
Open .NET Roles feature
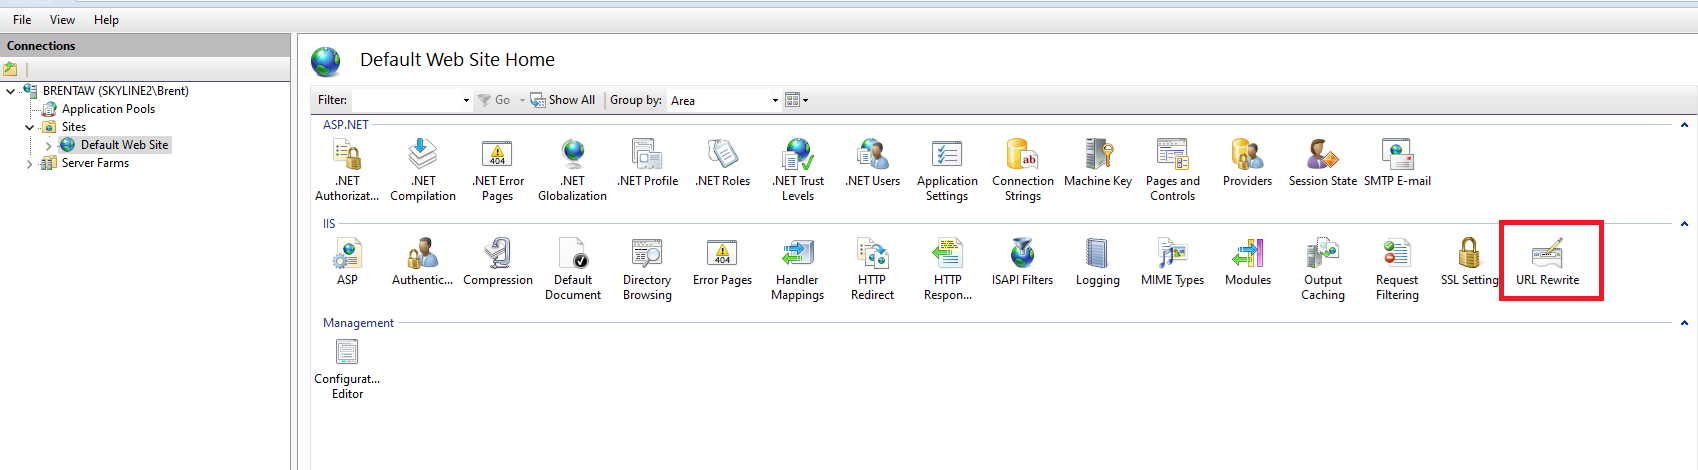(x=723, y=163)
